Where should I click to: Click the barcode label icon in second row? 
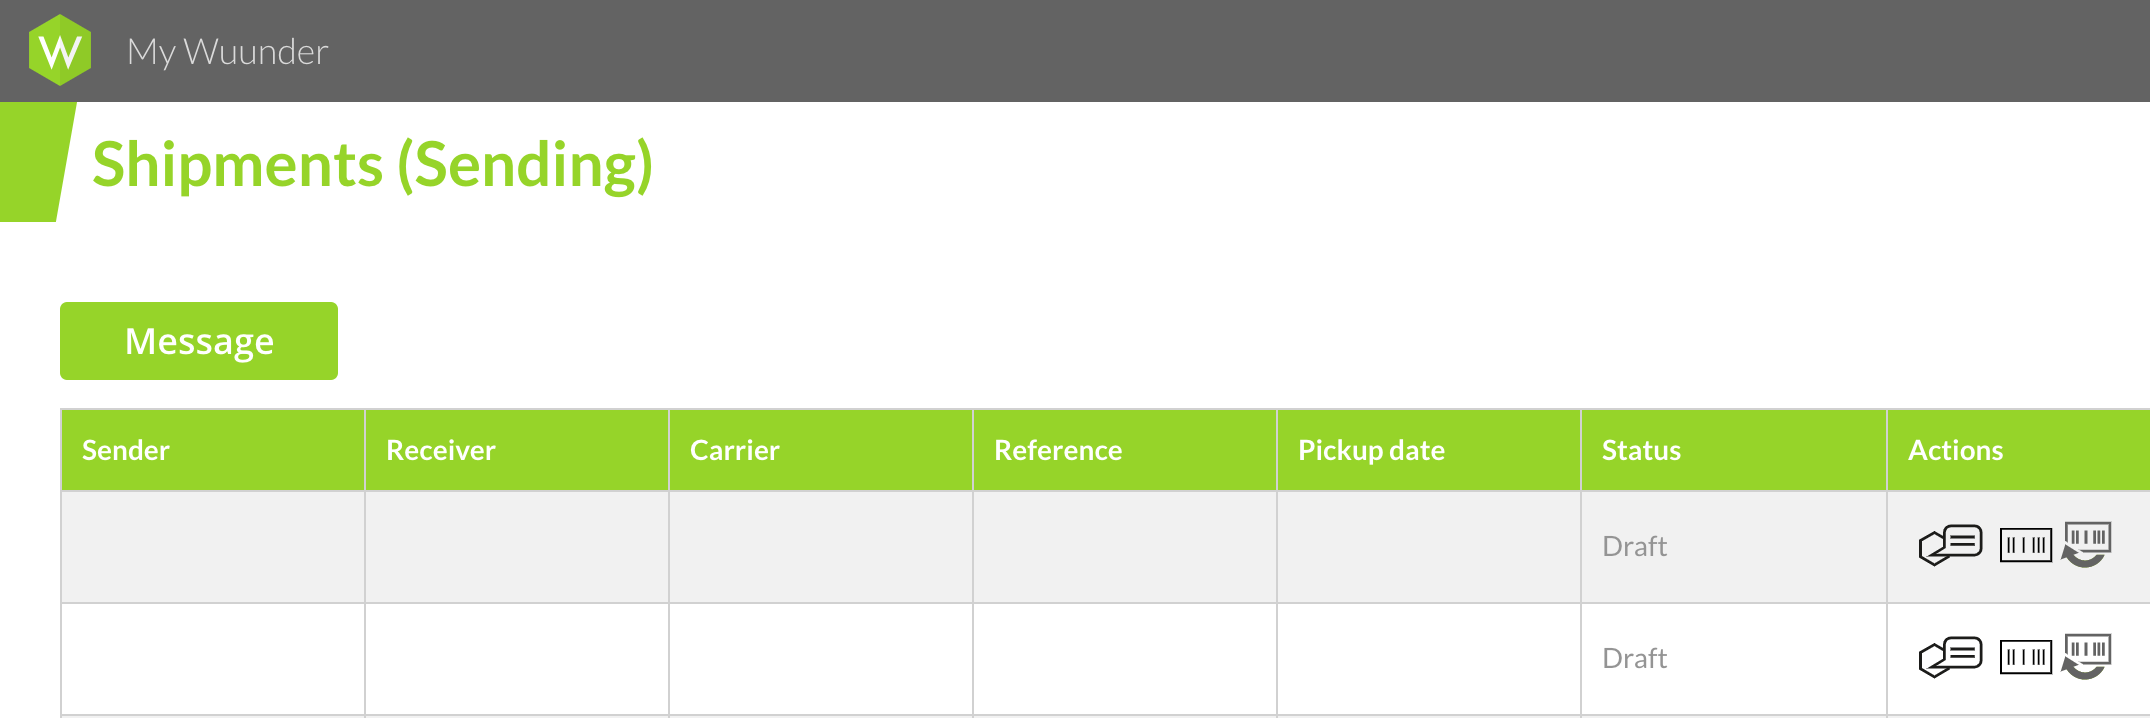click(x=2025, y=657)
